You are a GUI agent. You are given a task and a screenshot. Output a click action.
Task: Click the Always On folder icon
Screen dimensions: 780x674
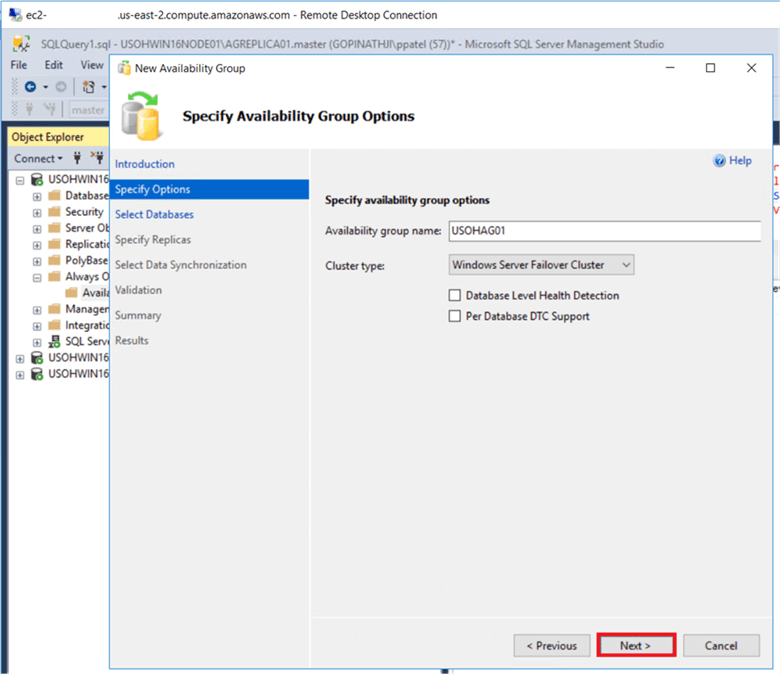tap(54, 277)
